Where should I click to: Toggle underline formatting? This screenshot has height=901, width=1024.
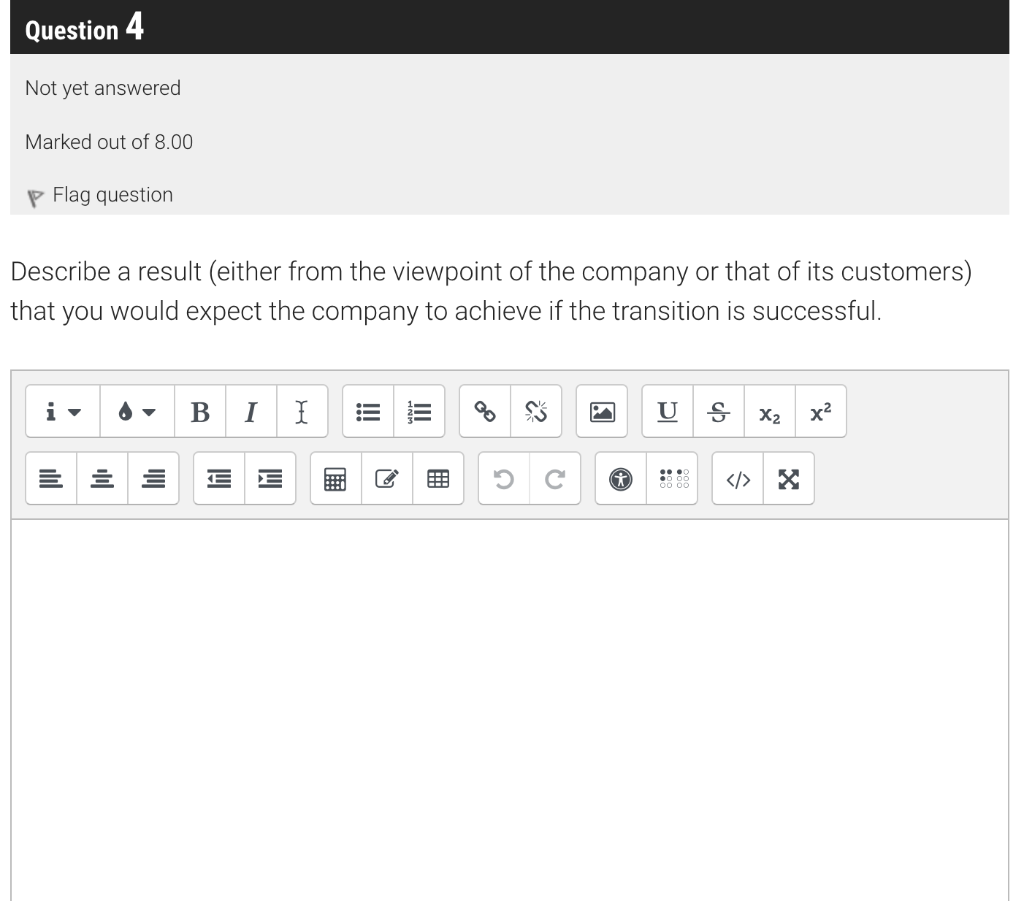[667, 411]
